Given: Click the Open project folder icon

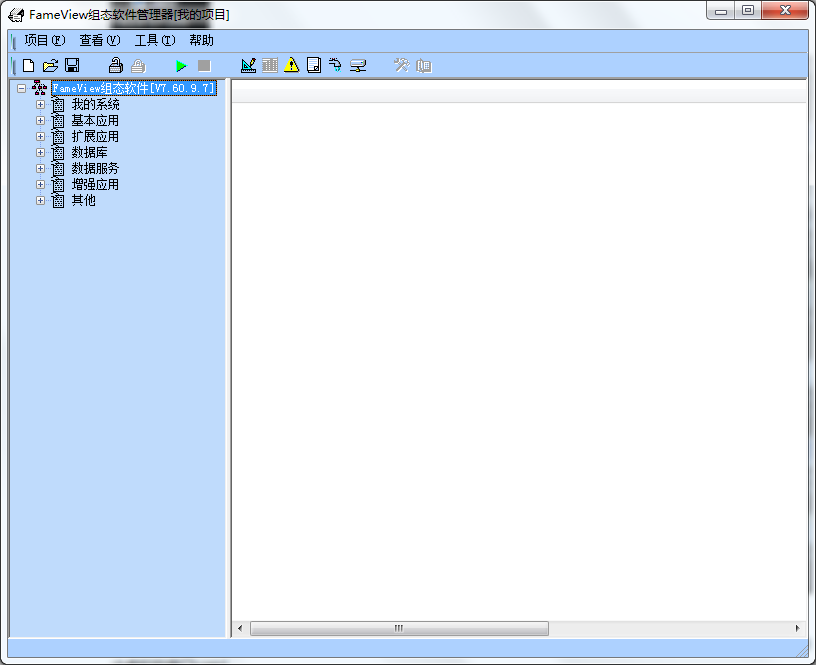Looking at the screenshot, I should pyautogui.click(x=50, y=66).
